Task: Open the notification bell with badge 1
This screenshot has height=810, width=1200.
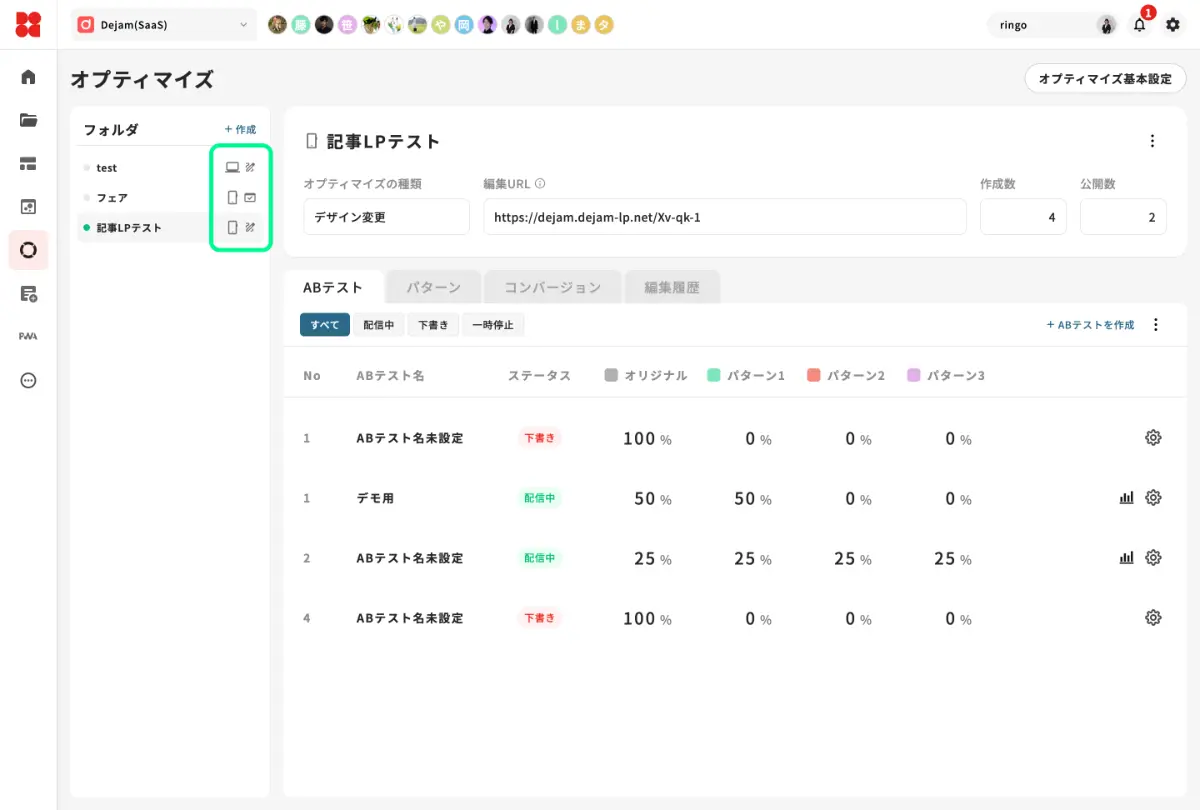Action: [1140, 25]
